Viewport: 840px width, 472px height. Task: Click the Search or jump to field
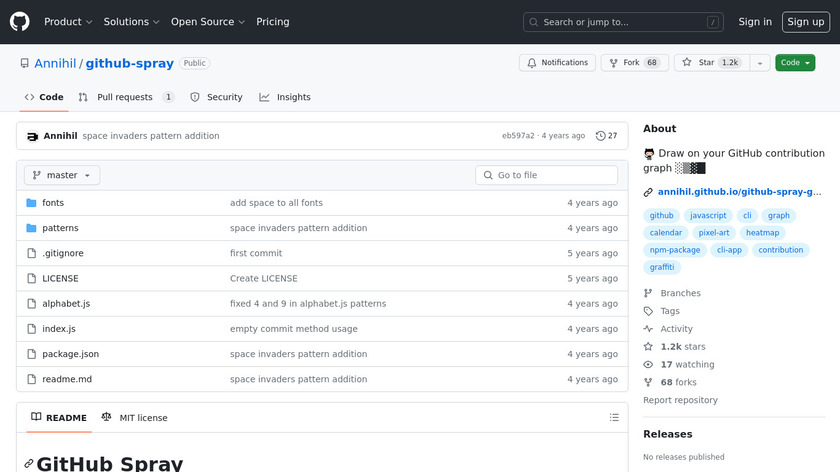click(x=623, y=22)
